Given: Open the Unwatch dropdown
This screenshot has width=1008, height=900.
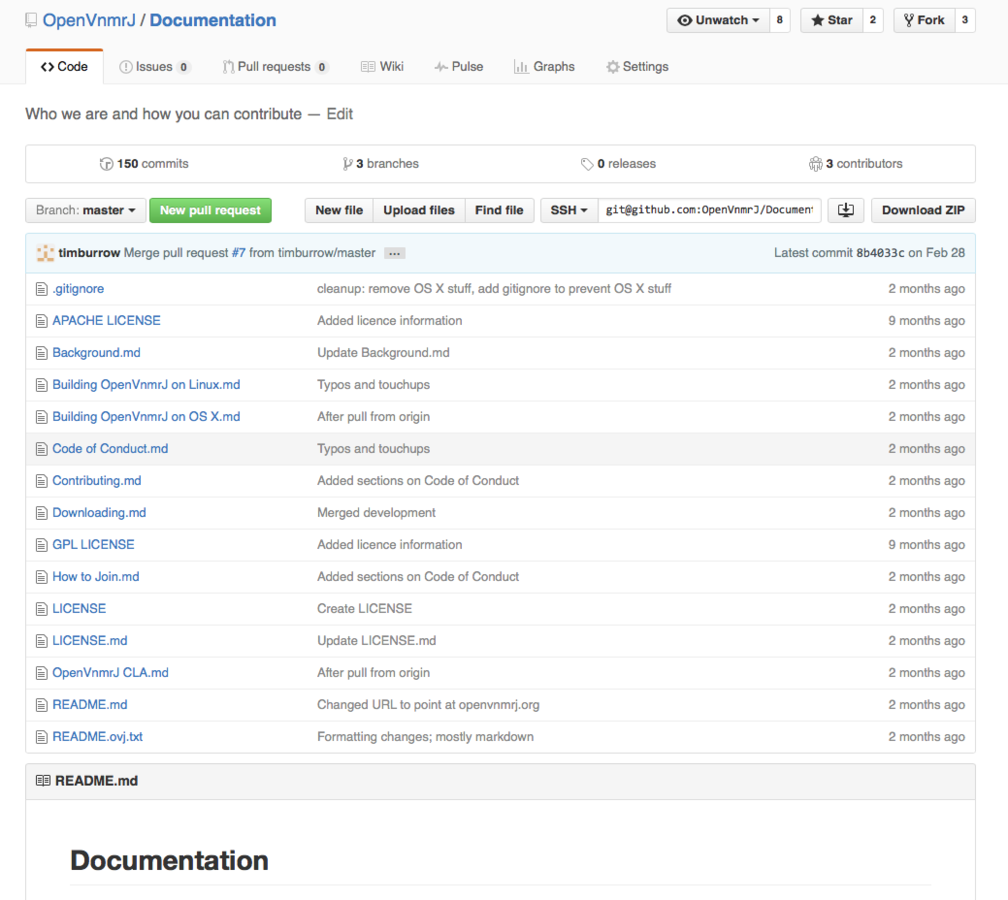Looking at the screenshot, I should coord(718,20).
